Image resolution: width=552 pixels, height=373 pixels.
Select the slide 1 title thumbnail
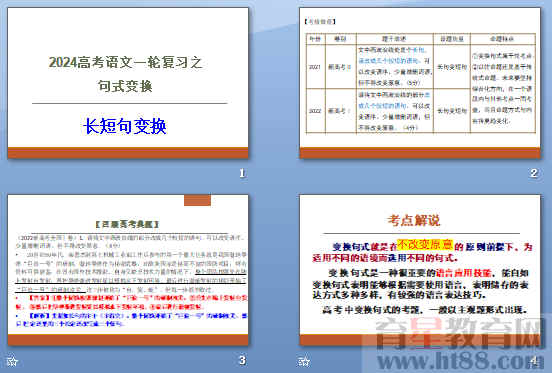(128, 83)
